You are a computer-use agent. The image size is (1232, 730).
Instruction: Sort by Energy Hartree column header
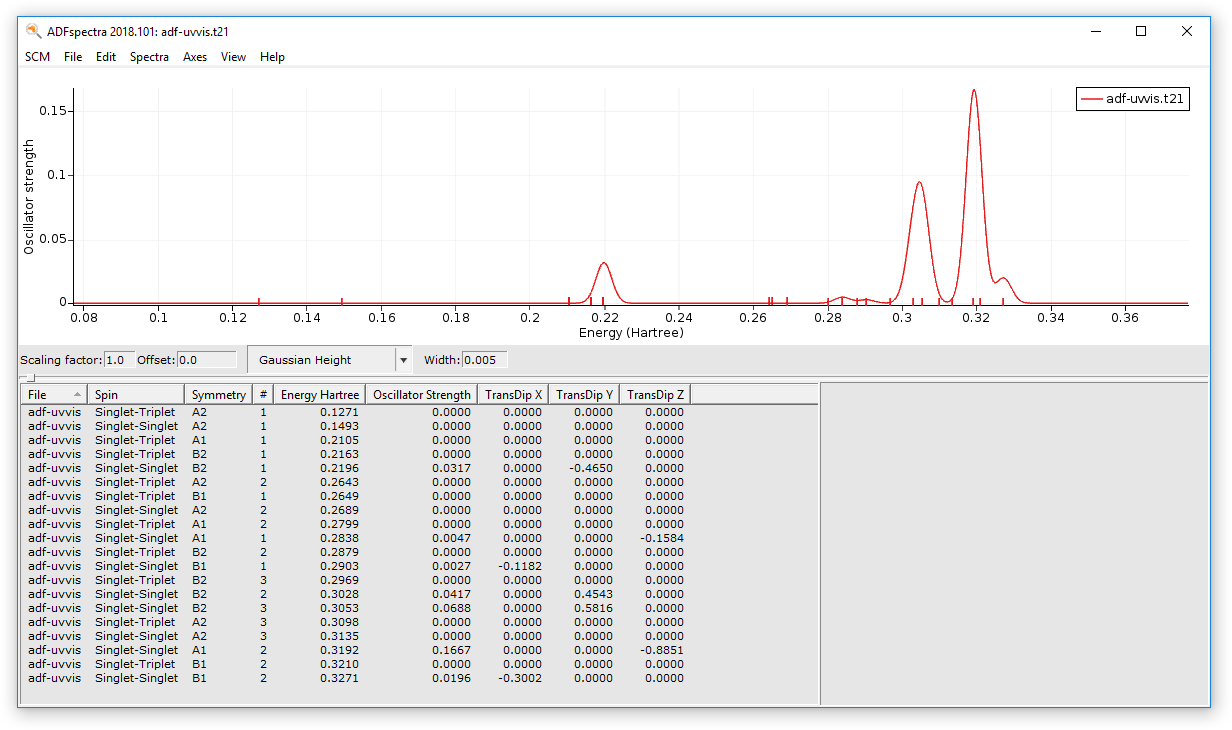click(x=320, y=395)
